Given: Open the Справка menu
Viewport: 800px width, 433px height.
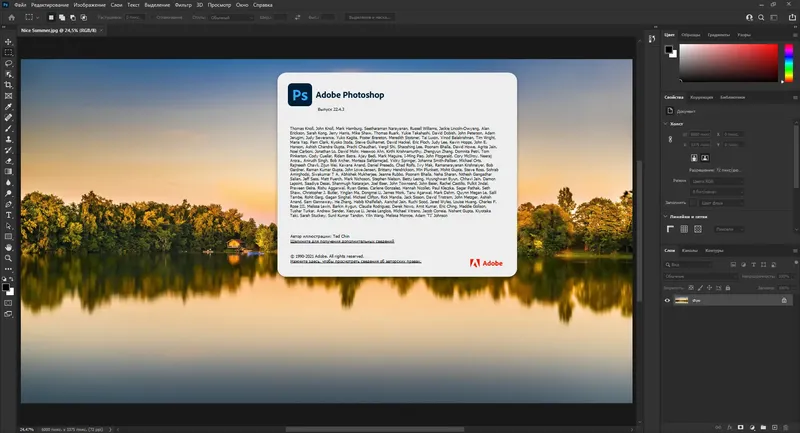Looking at the screenshot, I should pos(263,5).
